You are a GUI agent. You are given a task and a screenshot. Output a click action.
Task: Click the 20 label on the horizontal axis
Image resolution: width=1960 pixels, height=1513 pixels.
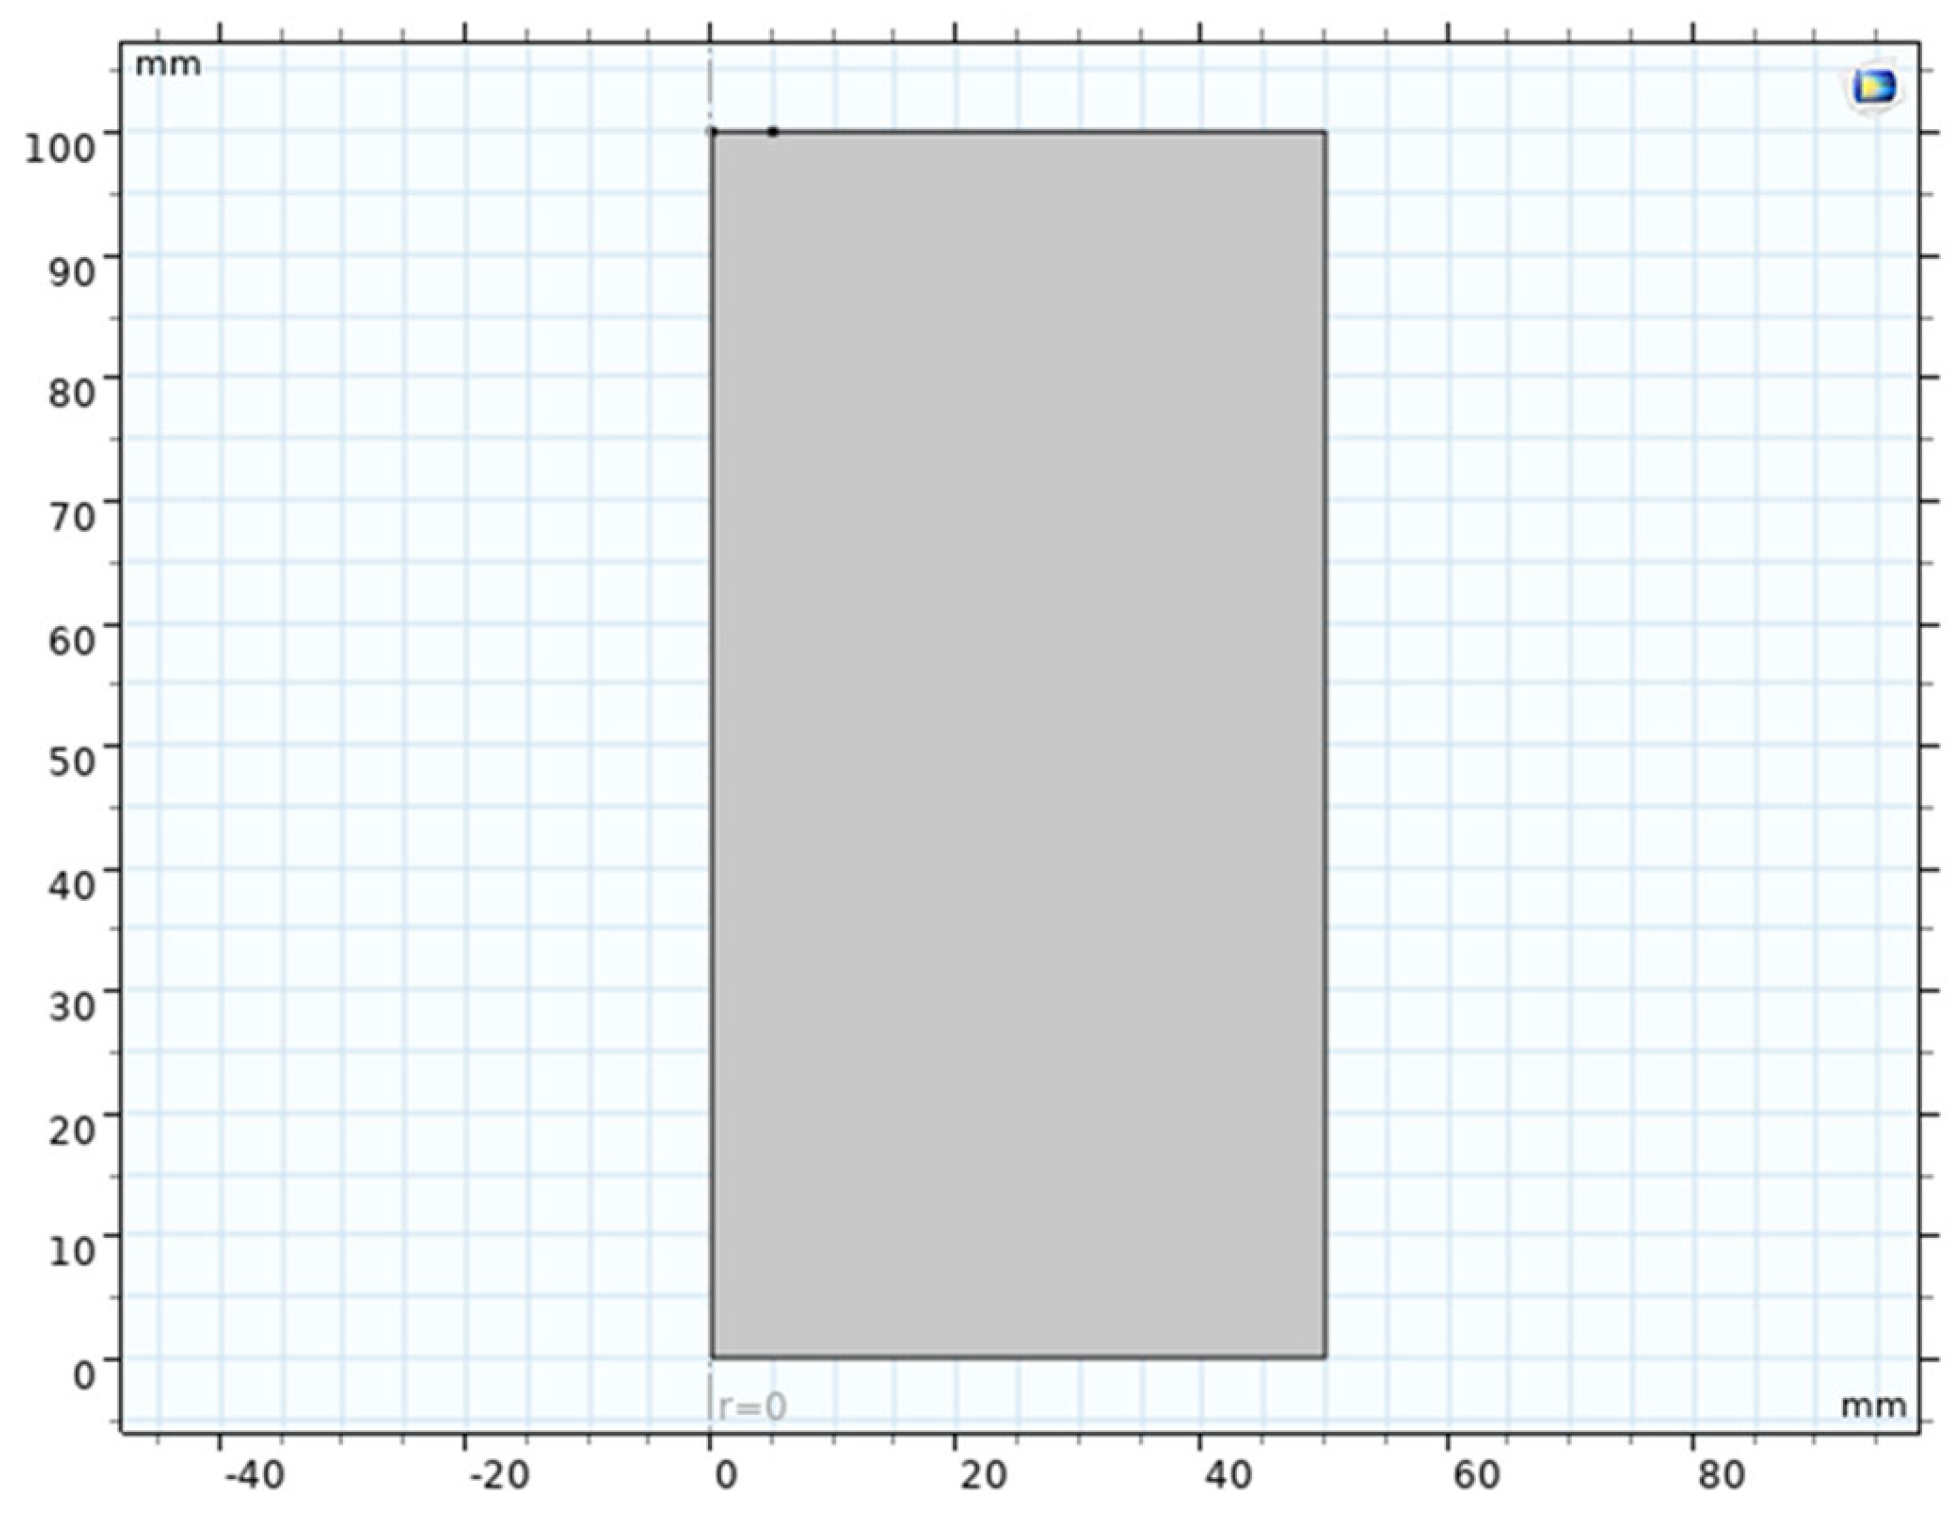point(983,1474)
